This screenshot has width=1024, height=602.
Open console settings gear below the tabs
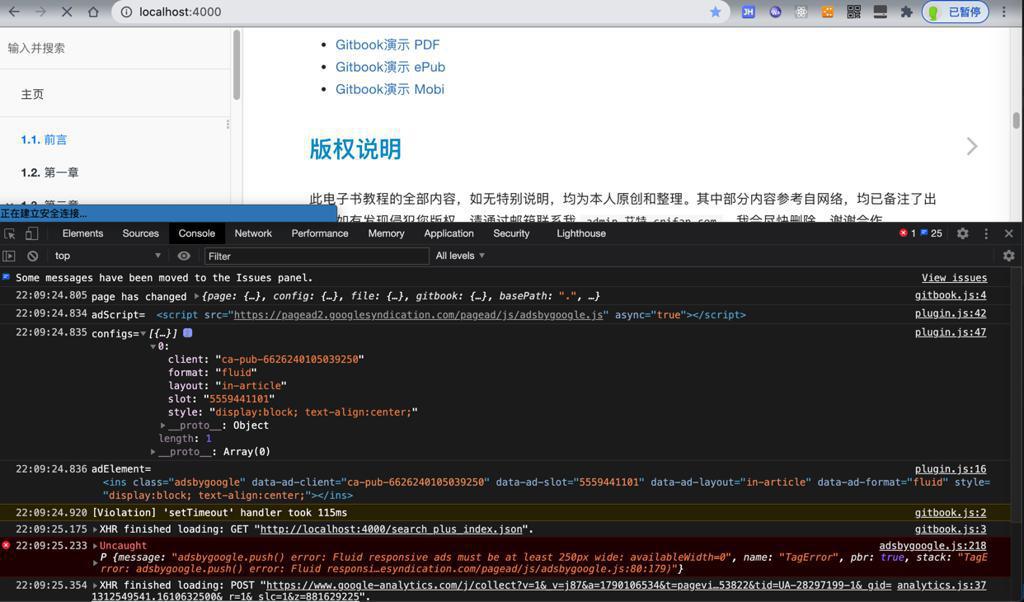[1009, 256]
